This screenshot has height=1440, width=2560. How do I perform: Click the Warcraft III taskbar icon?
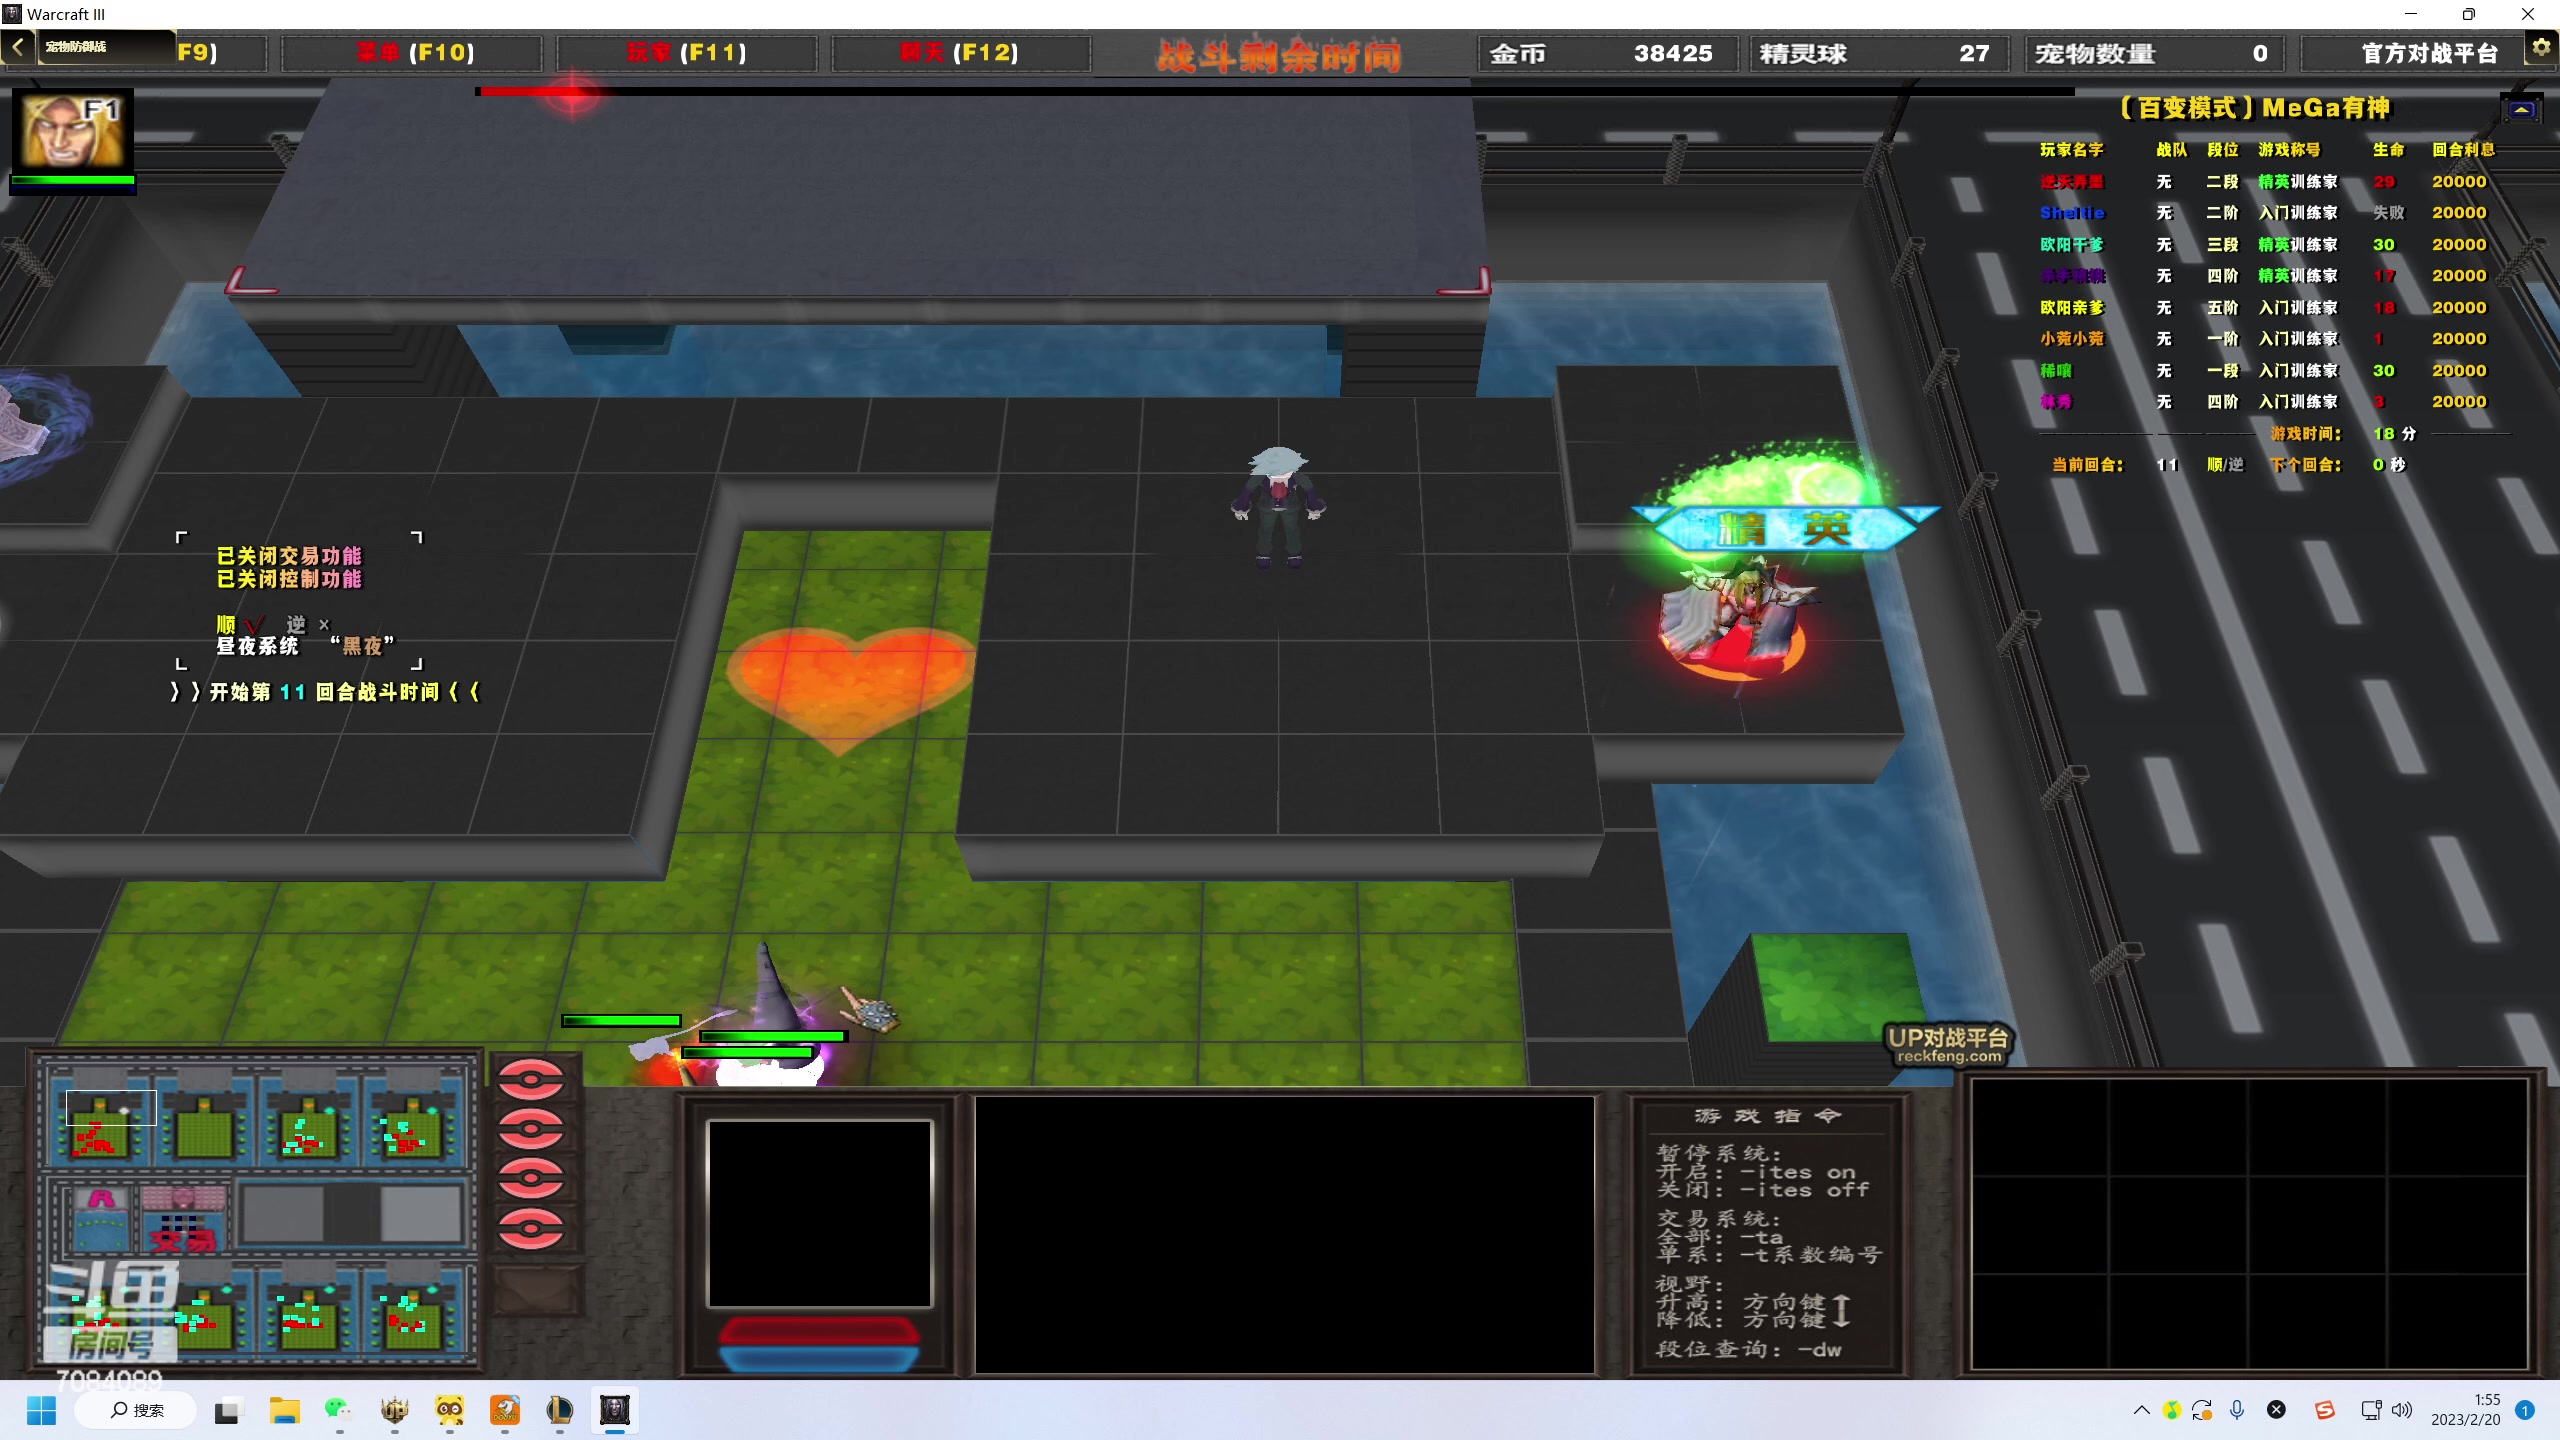tap(614, 1410)
